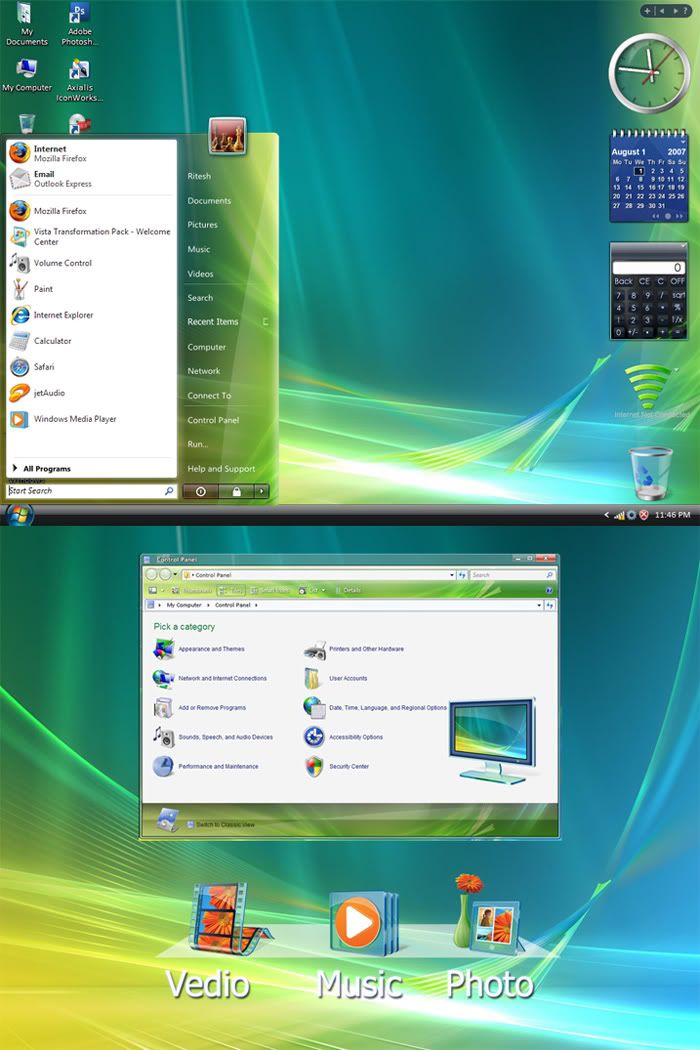The height and width of the screenshot is (1050, 700).
Task: Select Control Panel in Start menu
Action: [213, 421]
